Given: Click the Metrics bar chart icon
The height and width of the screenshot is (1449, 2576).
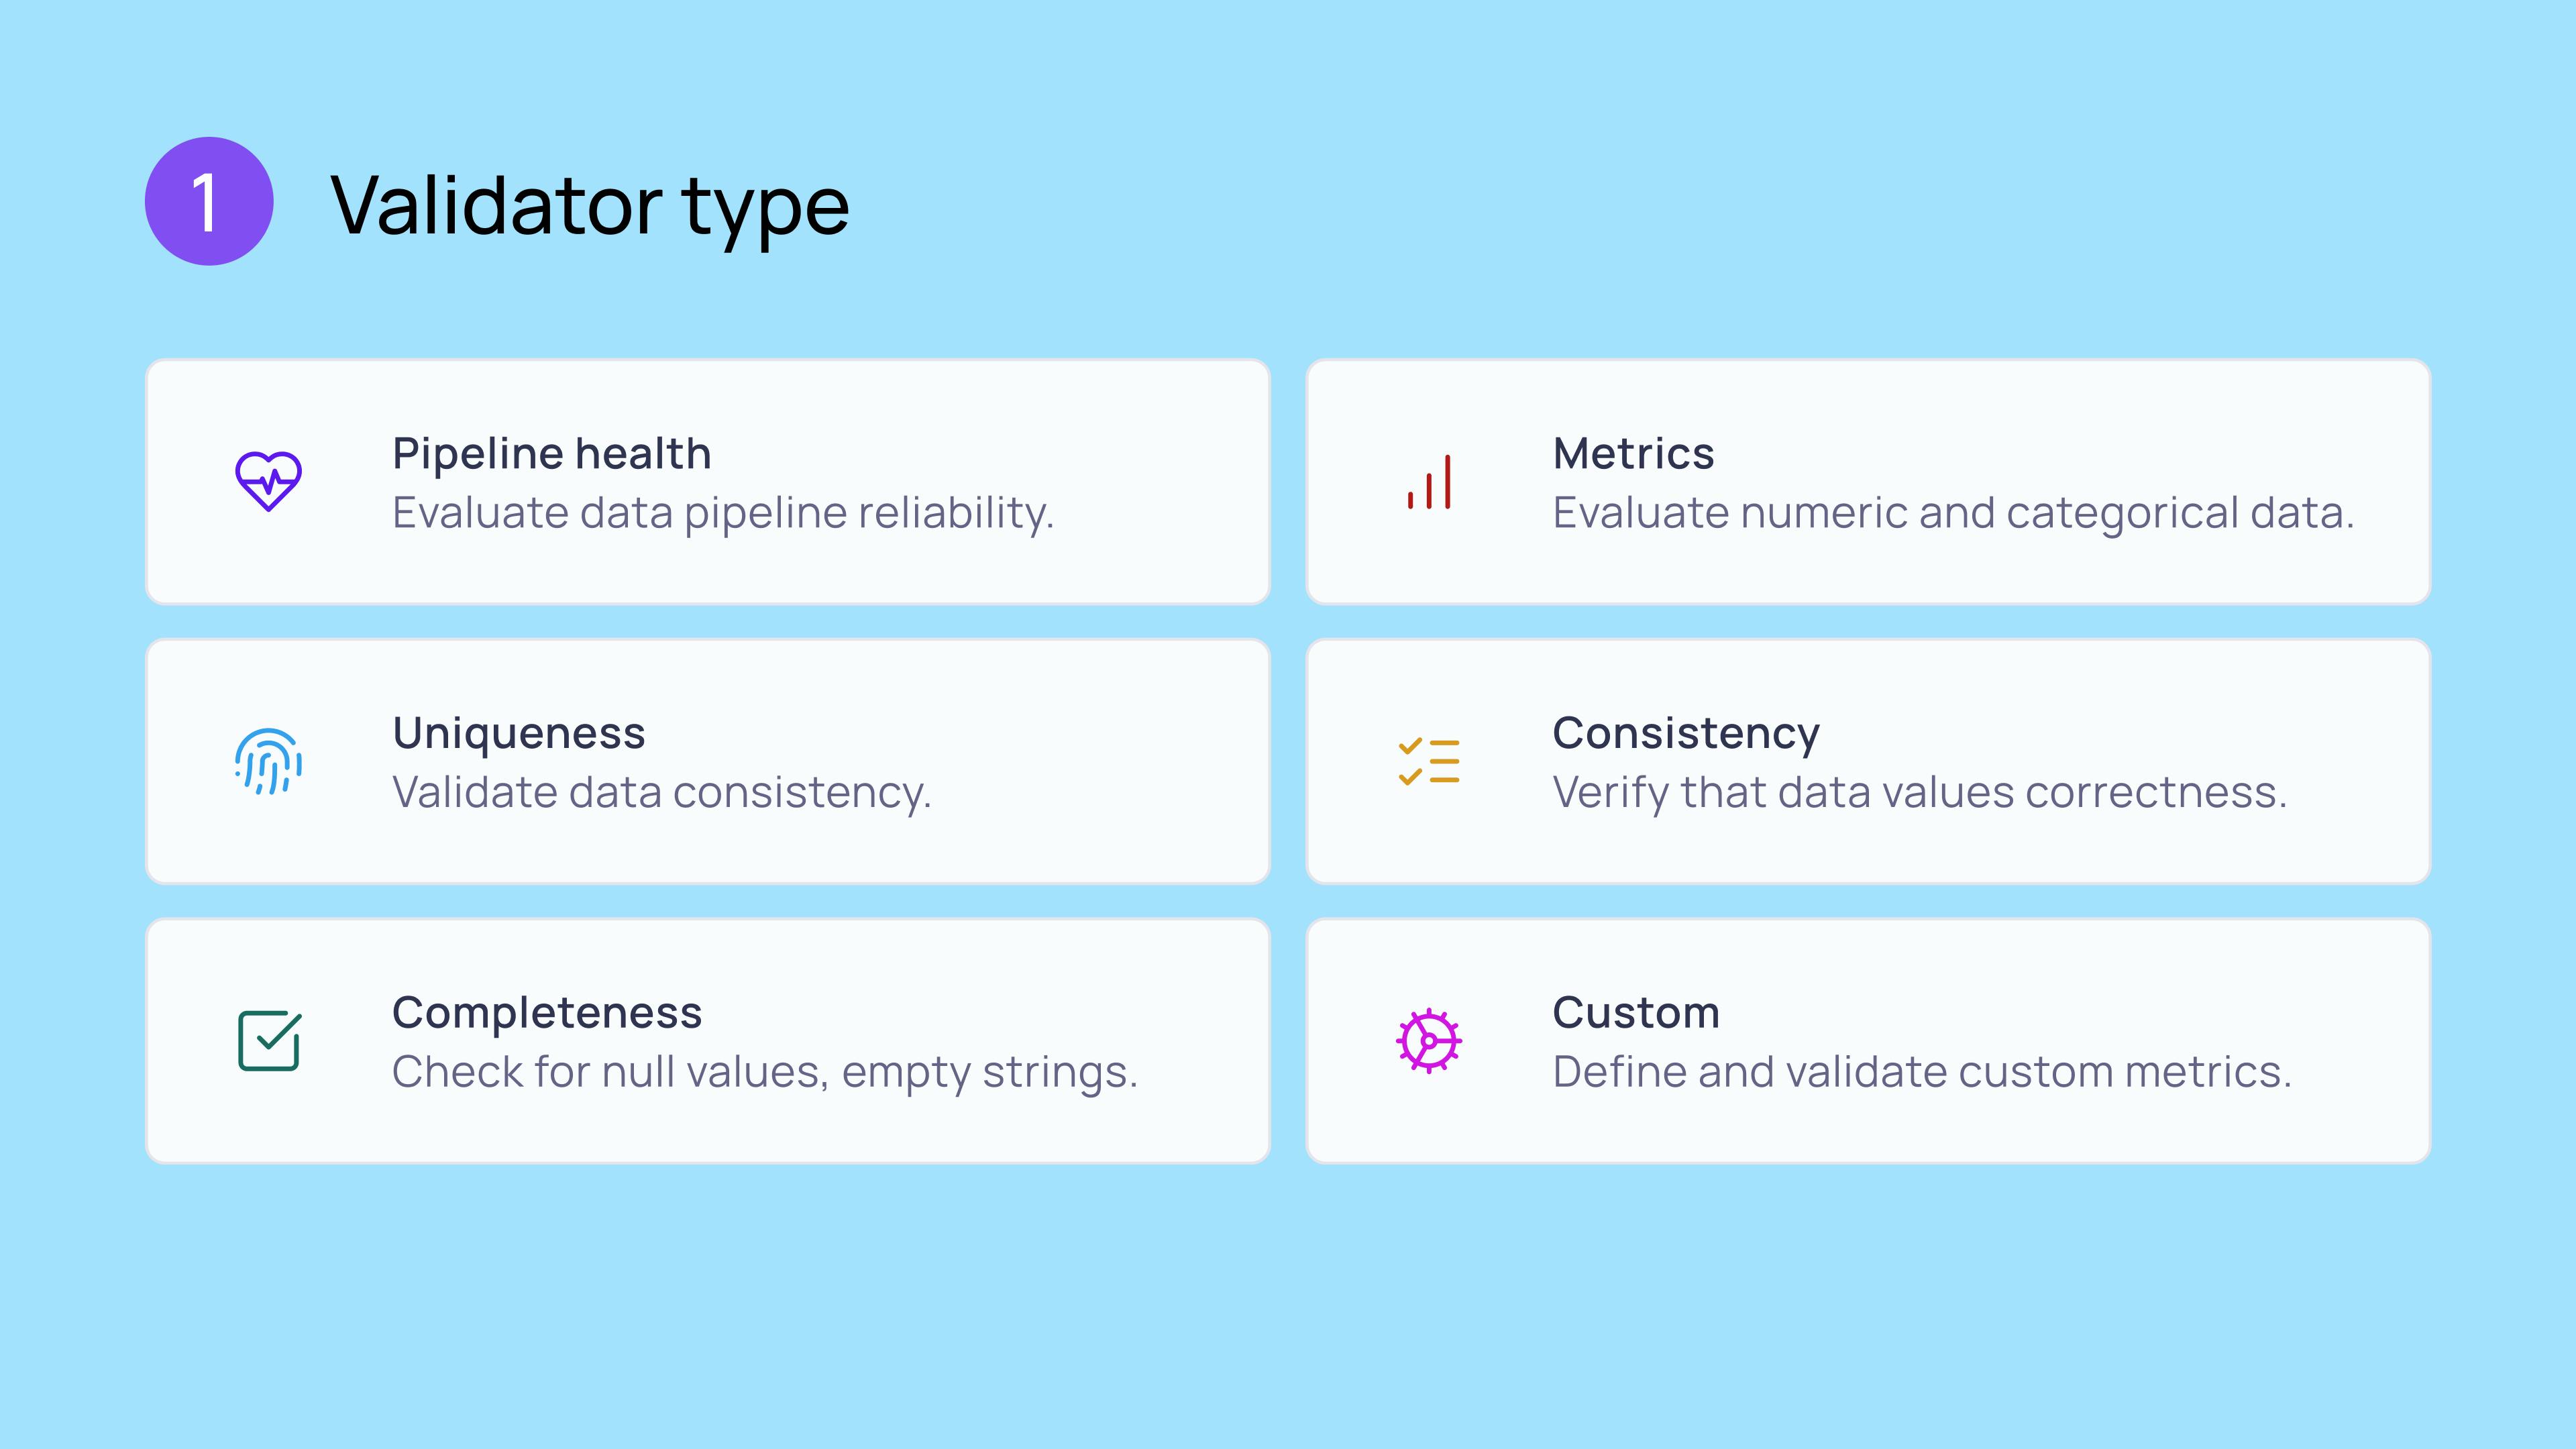Looking at the screenshot, I should (x=1429, y=482).
